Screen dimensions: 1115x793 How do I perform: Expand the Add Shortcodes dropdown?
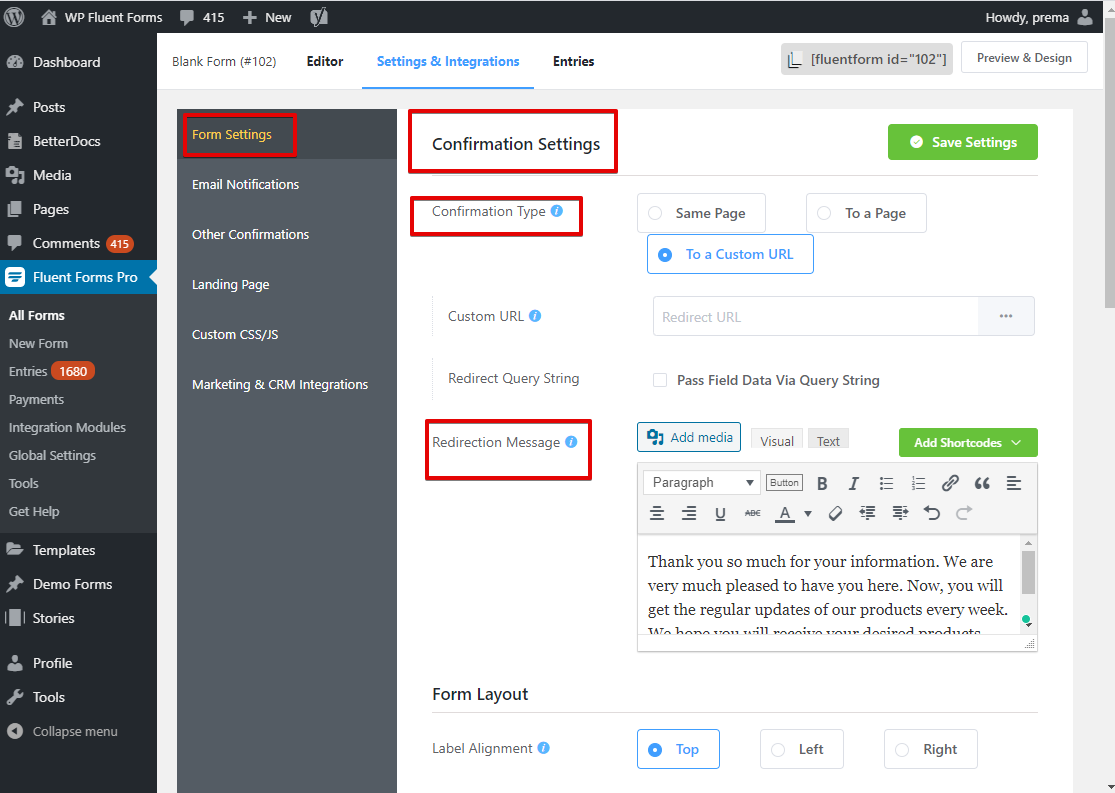[968, 442]
